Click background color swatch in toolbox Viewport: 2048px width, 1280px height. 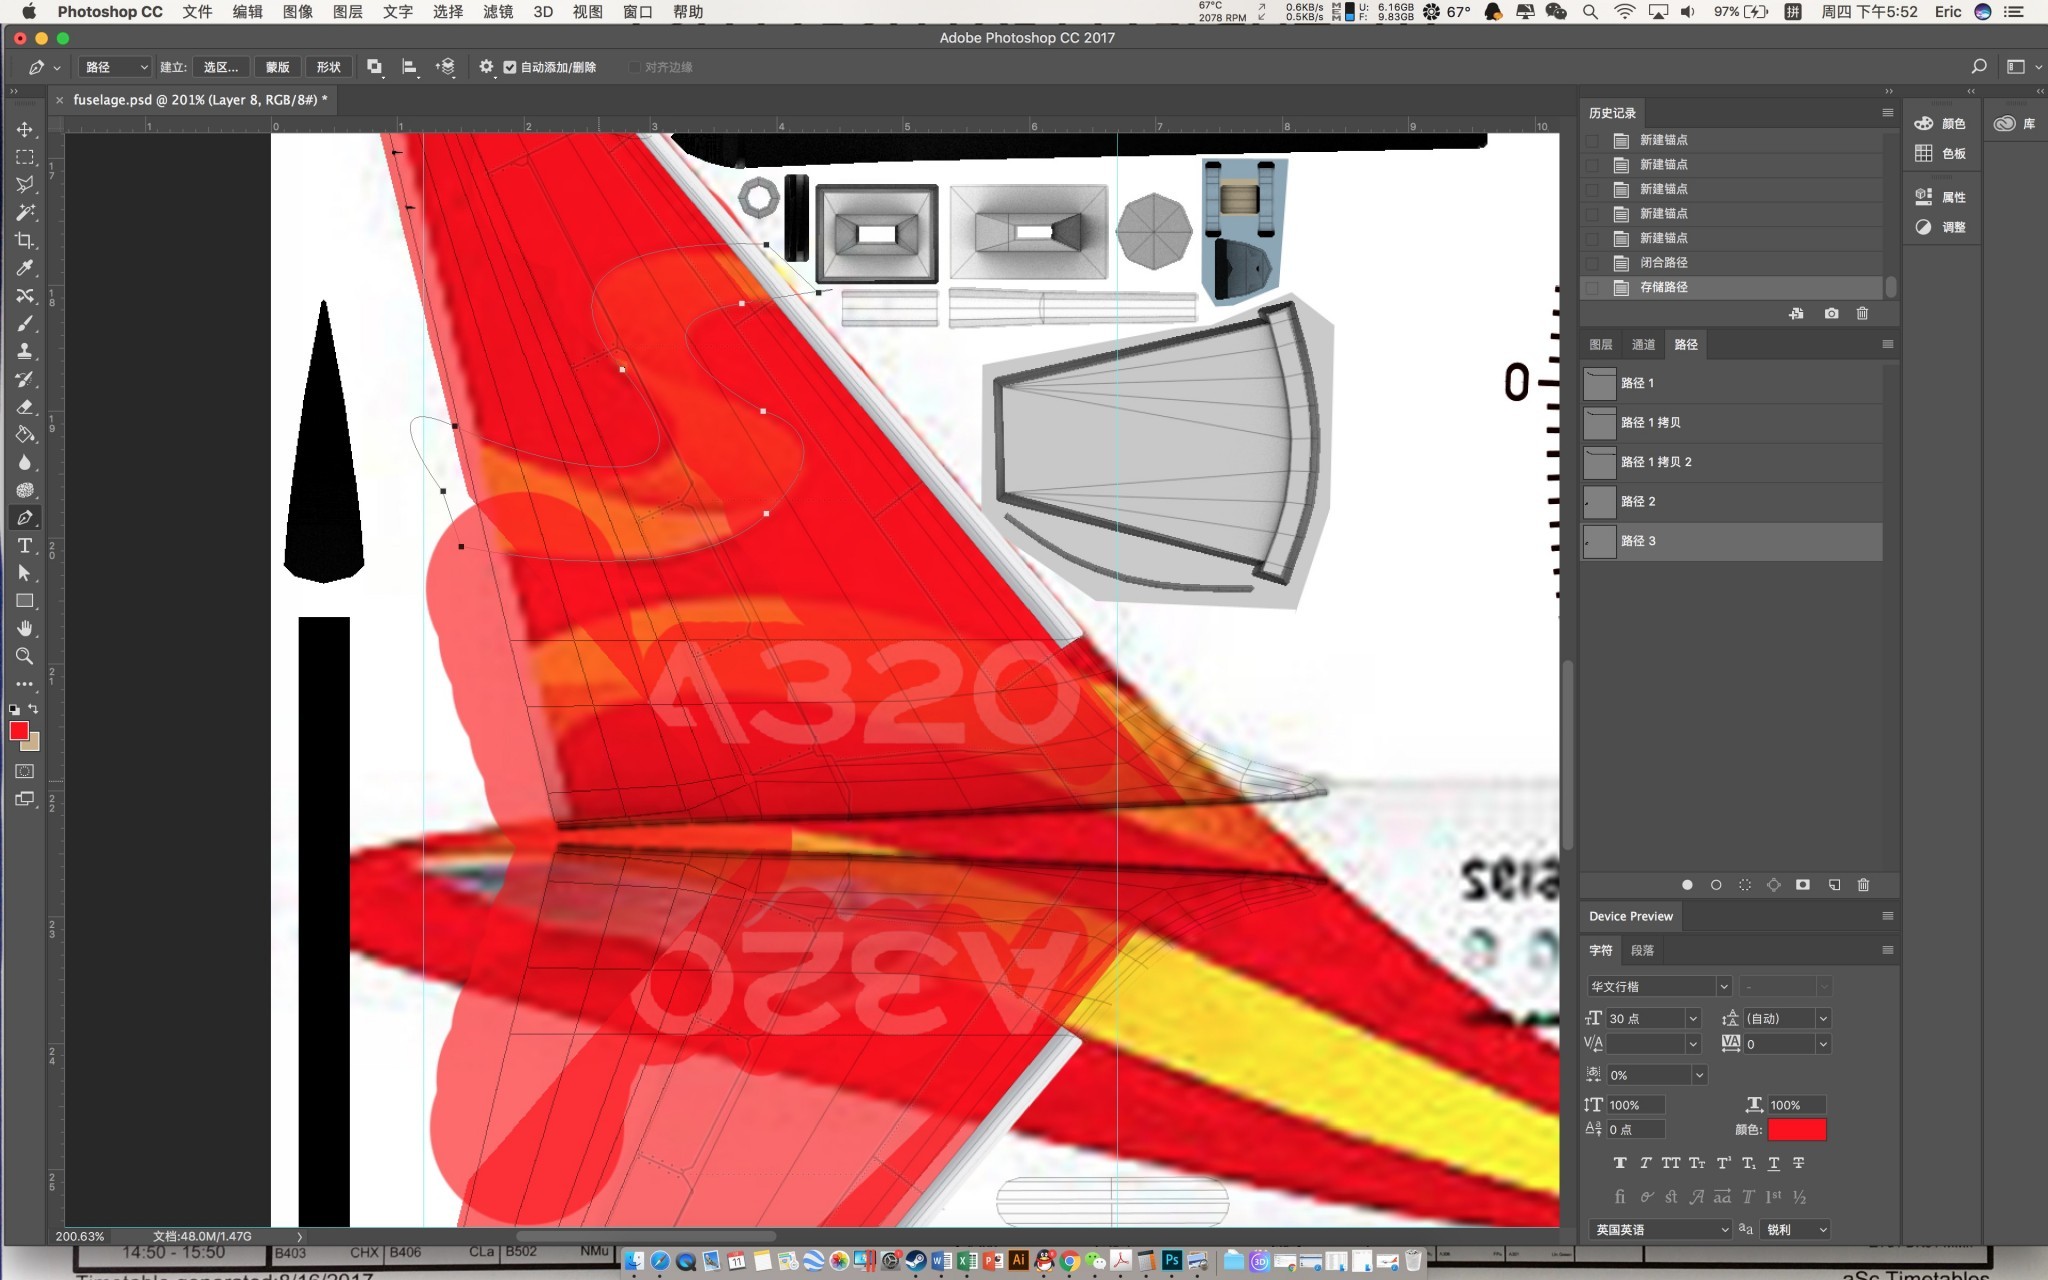33,744
